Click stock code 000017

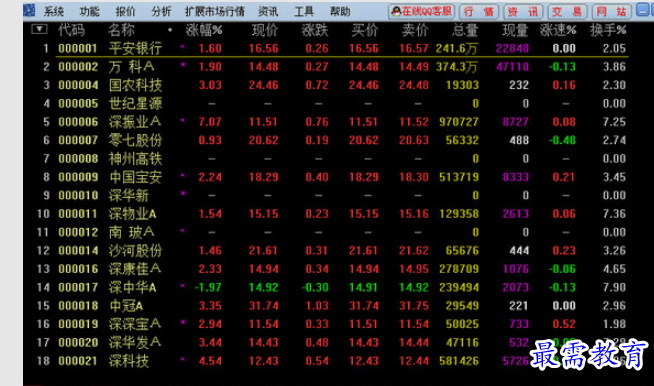click(78, 287)
